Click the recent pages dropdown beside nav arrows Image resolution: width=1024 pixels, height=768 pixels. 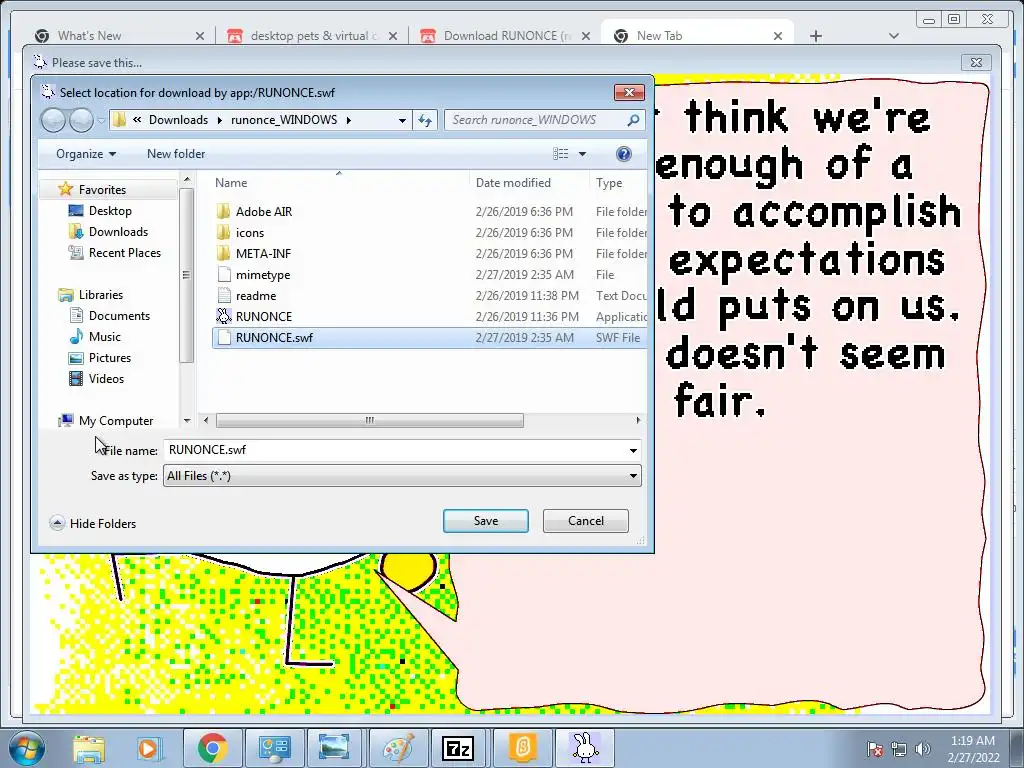click(101, 120)
